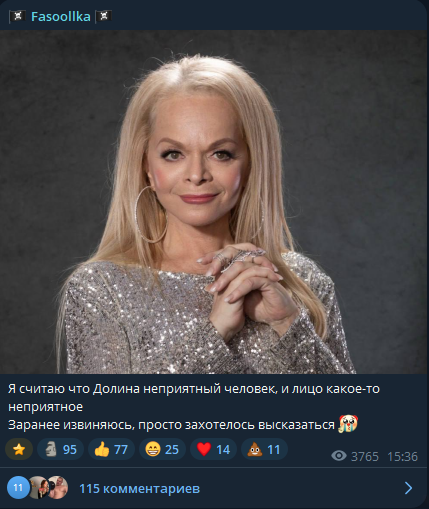Click the view count 3765
This screenshot has width=429, height=509.
coord(365,456)
